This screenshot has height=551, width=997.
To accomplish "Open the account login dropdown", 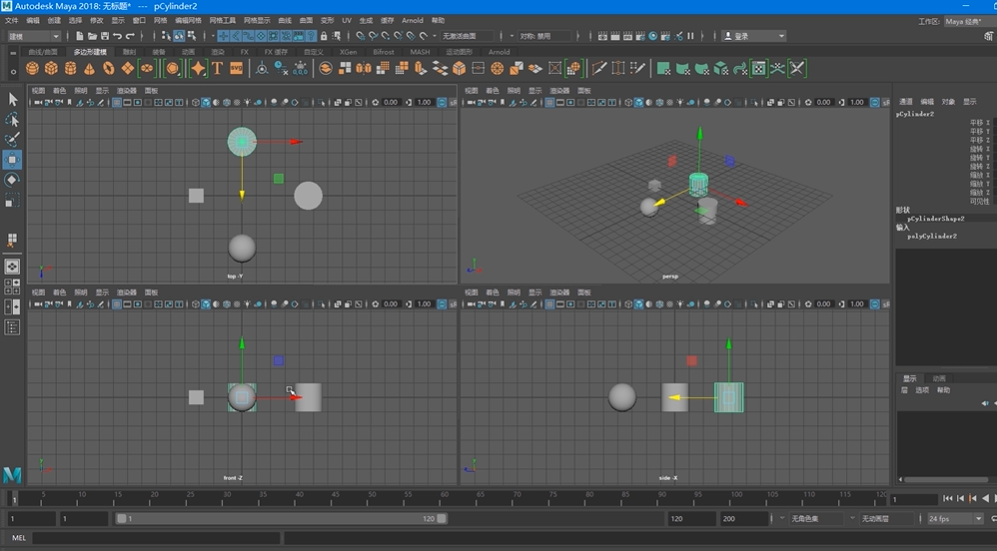I will (x=755, y=36).
